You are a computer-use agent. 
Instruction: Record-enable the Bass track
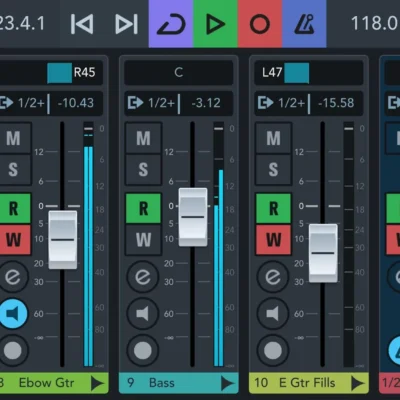[143, 351]
